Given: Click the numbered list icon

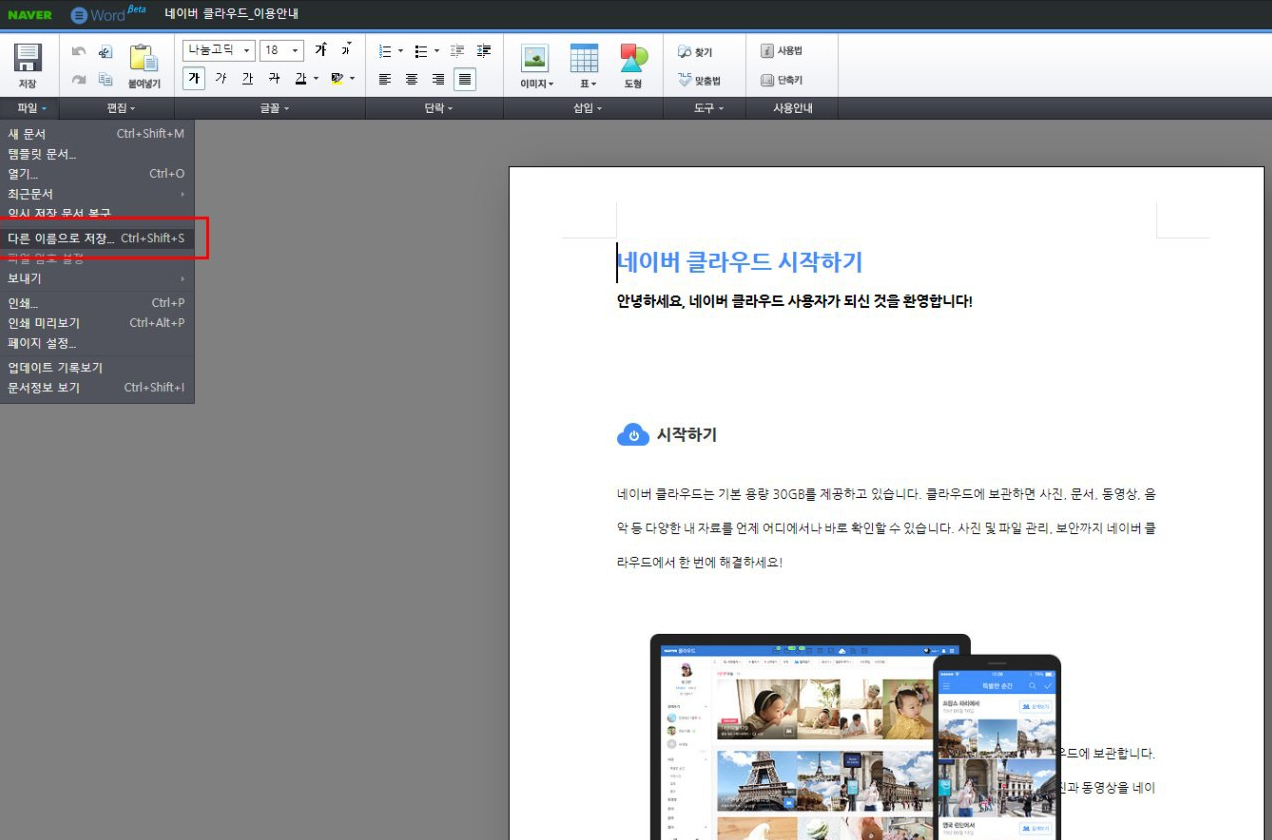Looking at the screenshot, I should [385, 51].
